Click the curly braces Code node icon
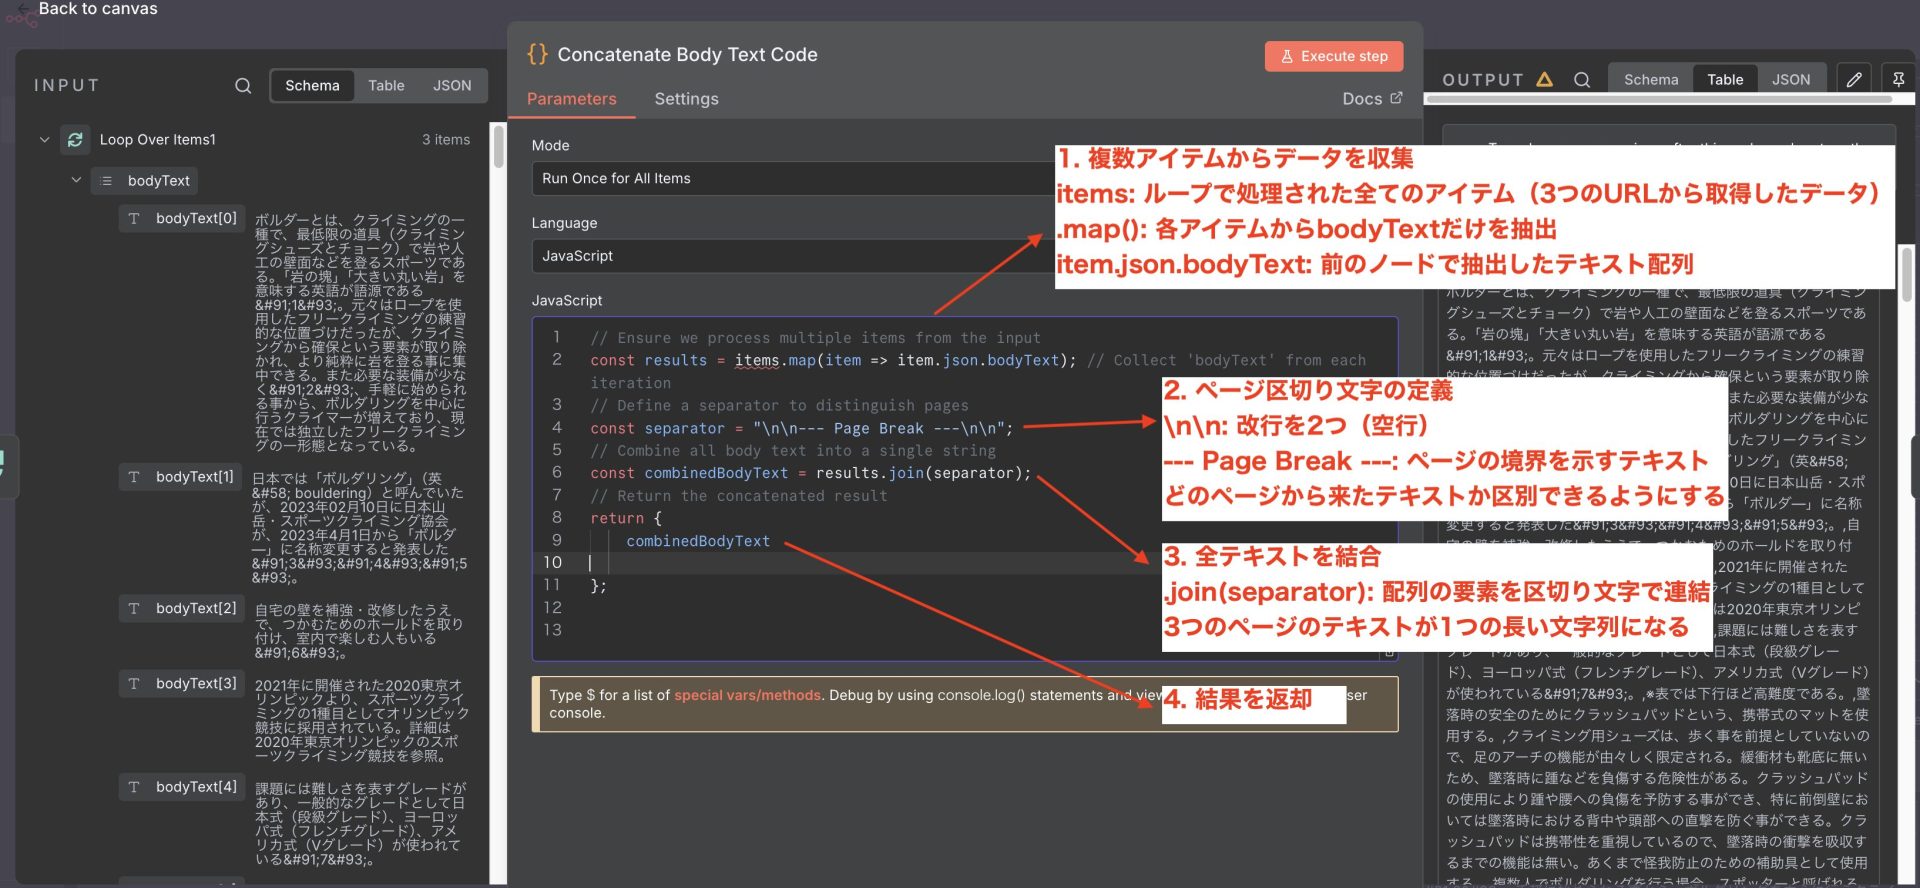 (x=537, y=55)
